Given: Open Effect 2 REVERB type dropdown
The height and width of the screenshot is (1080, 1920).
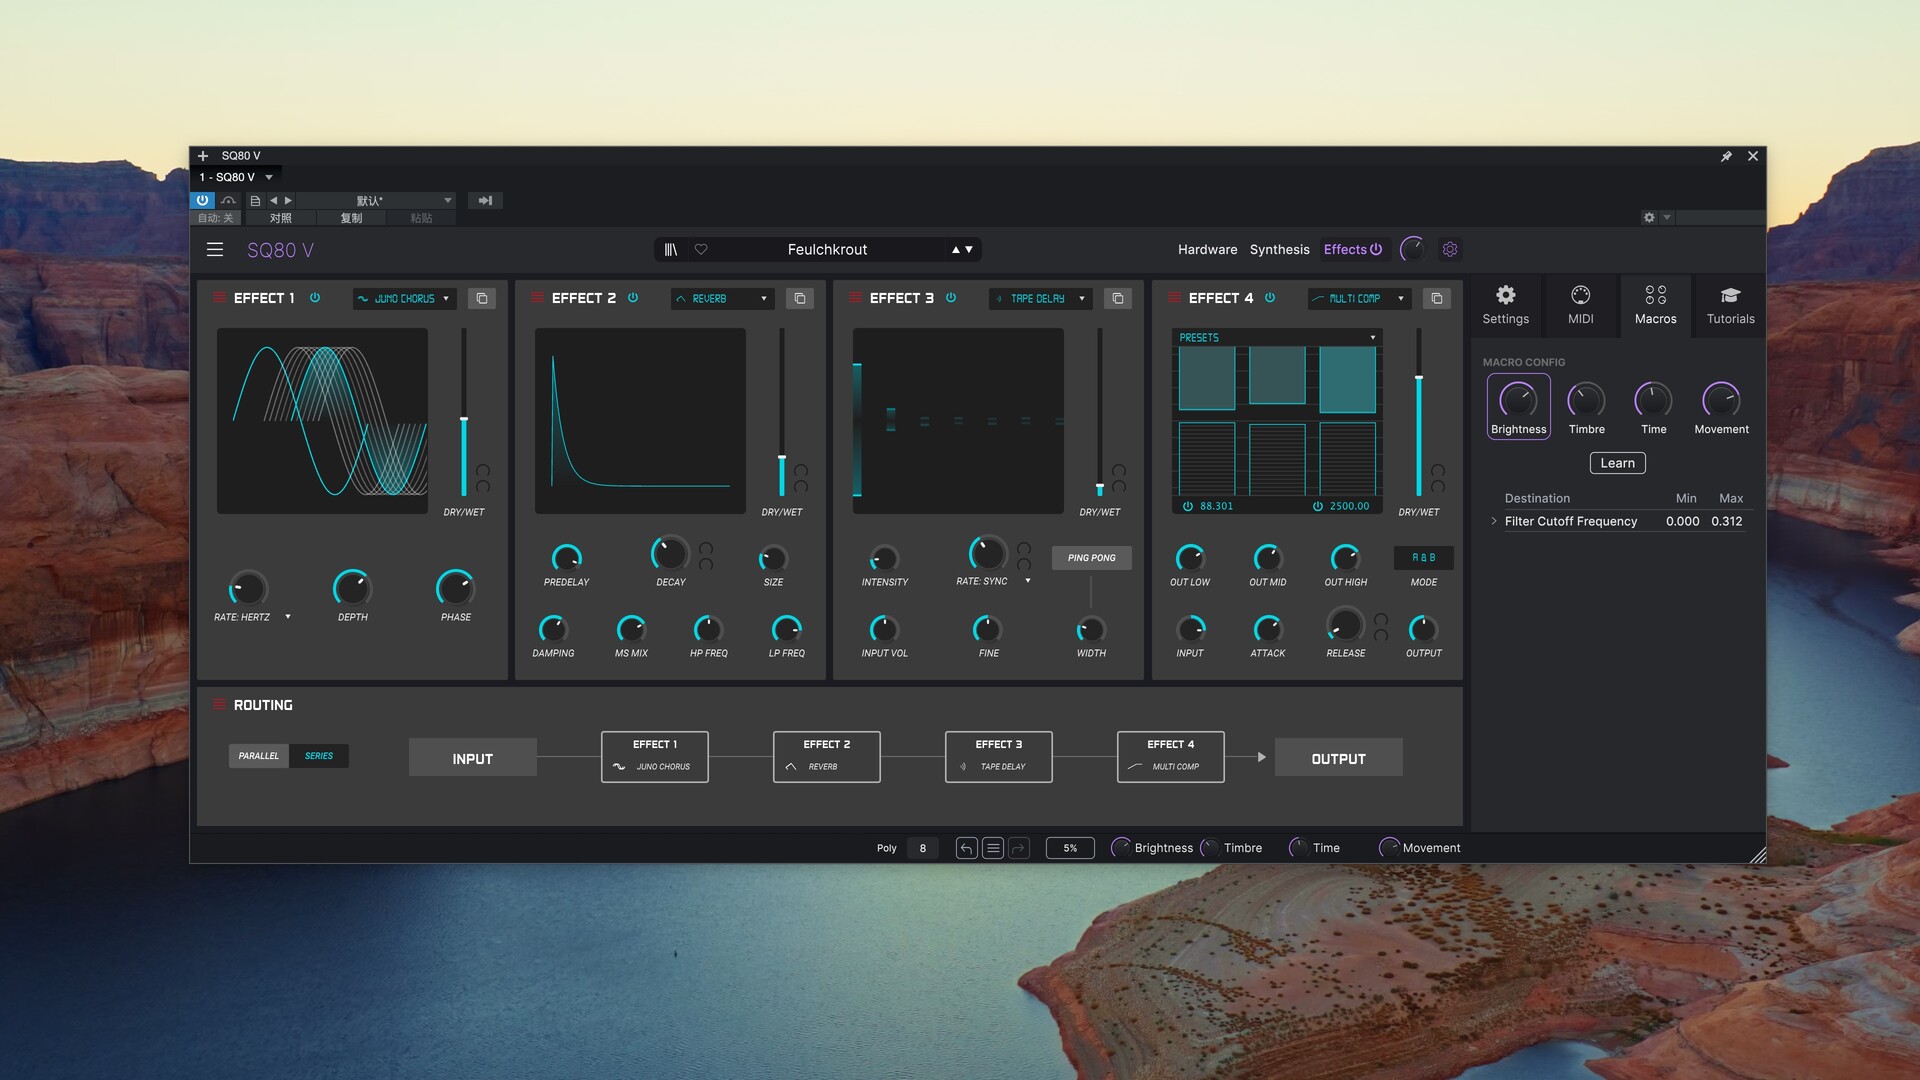Looking at the screenshot, I should [x=722, y=298].
